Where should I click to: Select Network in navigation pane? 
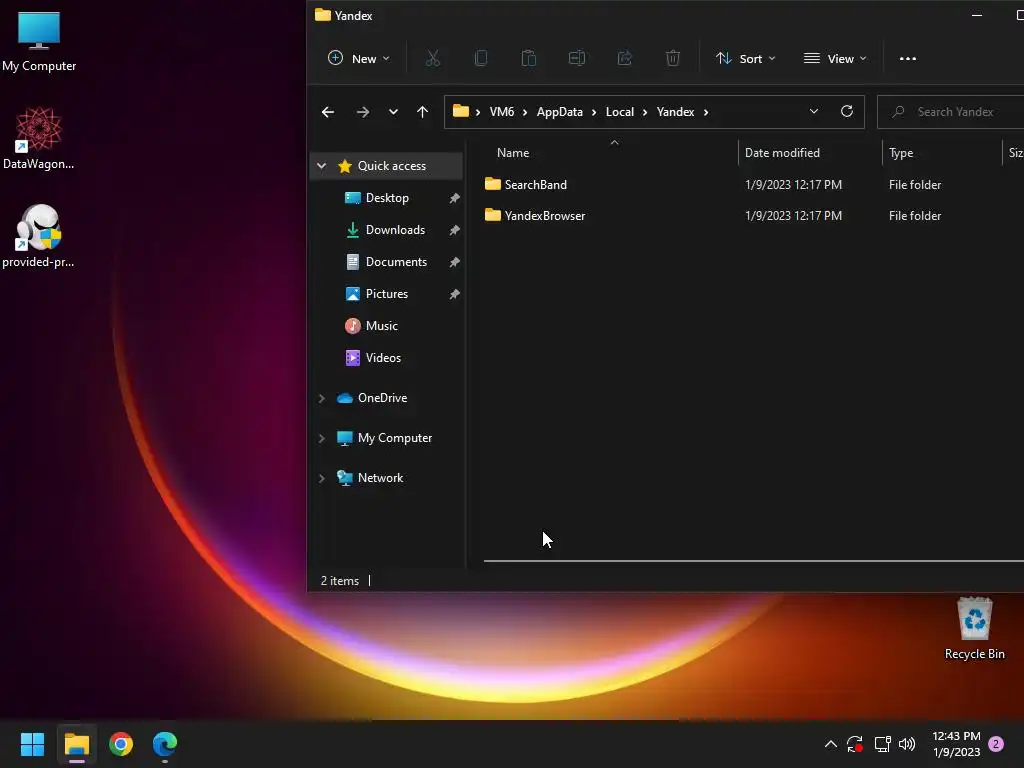click(x=380, y=478)
